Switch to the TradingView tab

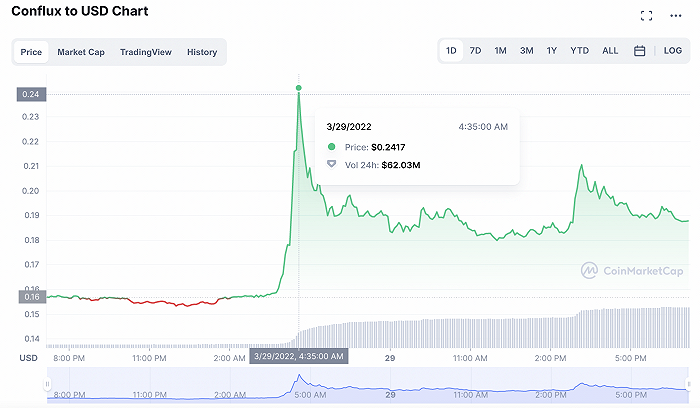146,52
